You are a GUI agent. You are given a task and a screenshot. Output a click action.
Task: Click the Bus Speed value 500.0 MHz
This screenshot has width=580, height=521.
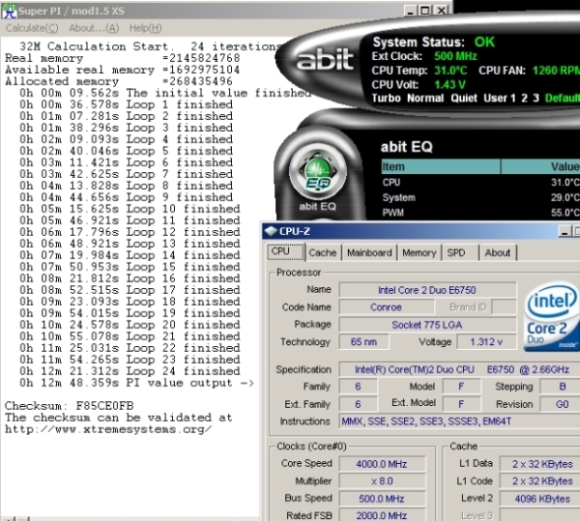click(382, 499)
